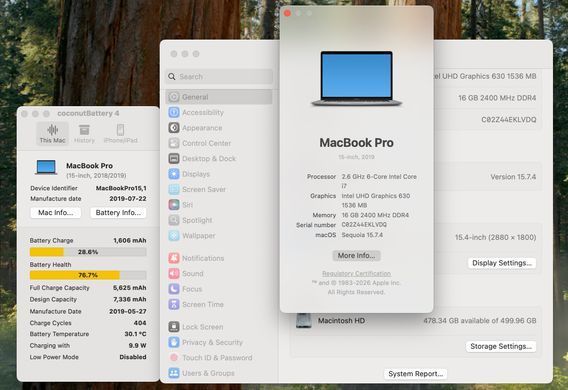Switch to iPhone/iPad tab in coconutBattery
The height and width of the screenshot is (390, 568).
[121, 134]
